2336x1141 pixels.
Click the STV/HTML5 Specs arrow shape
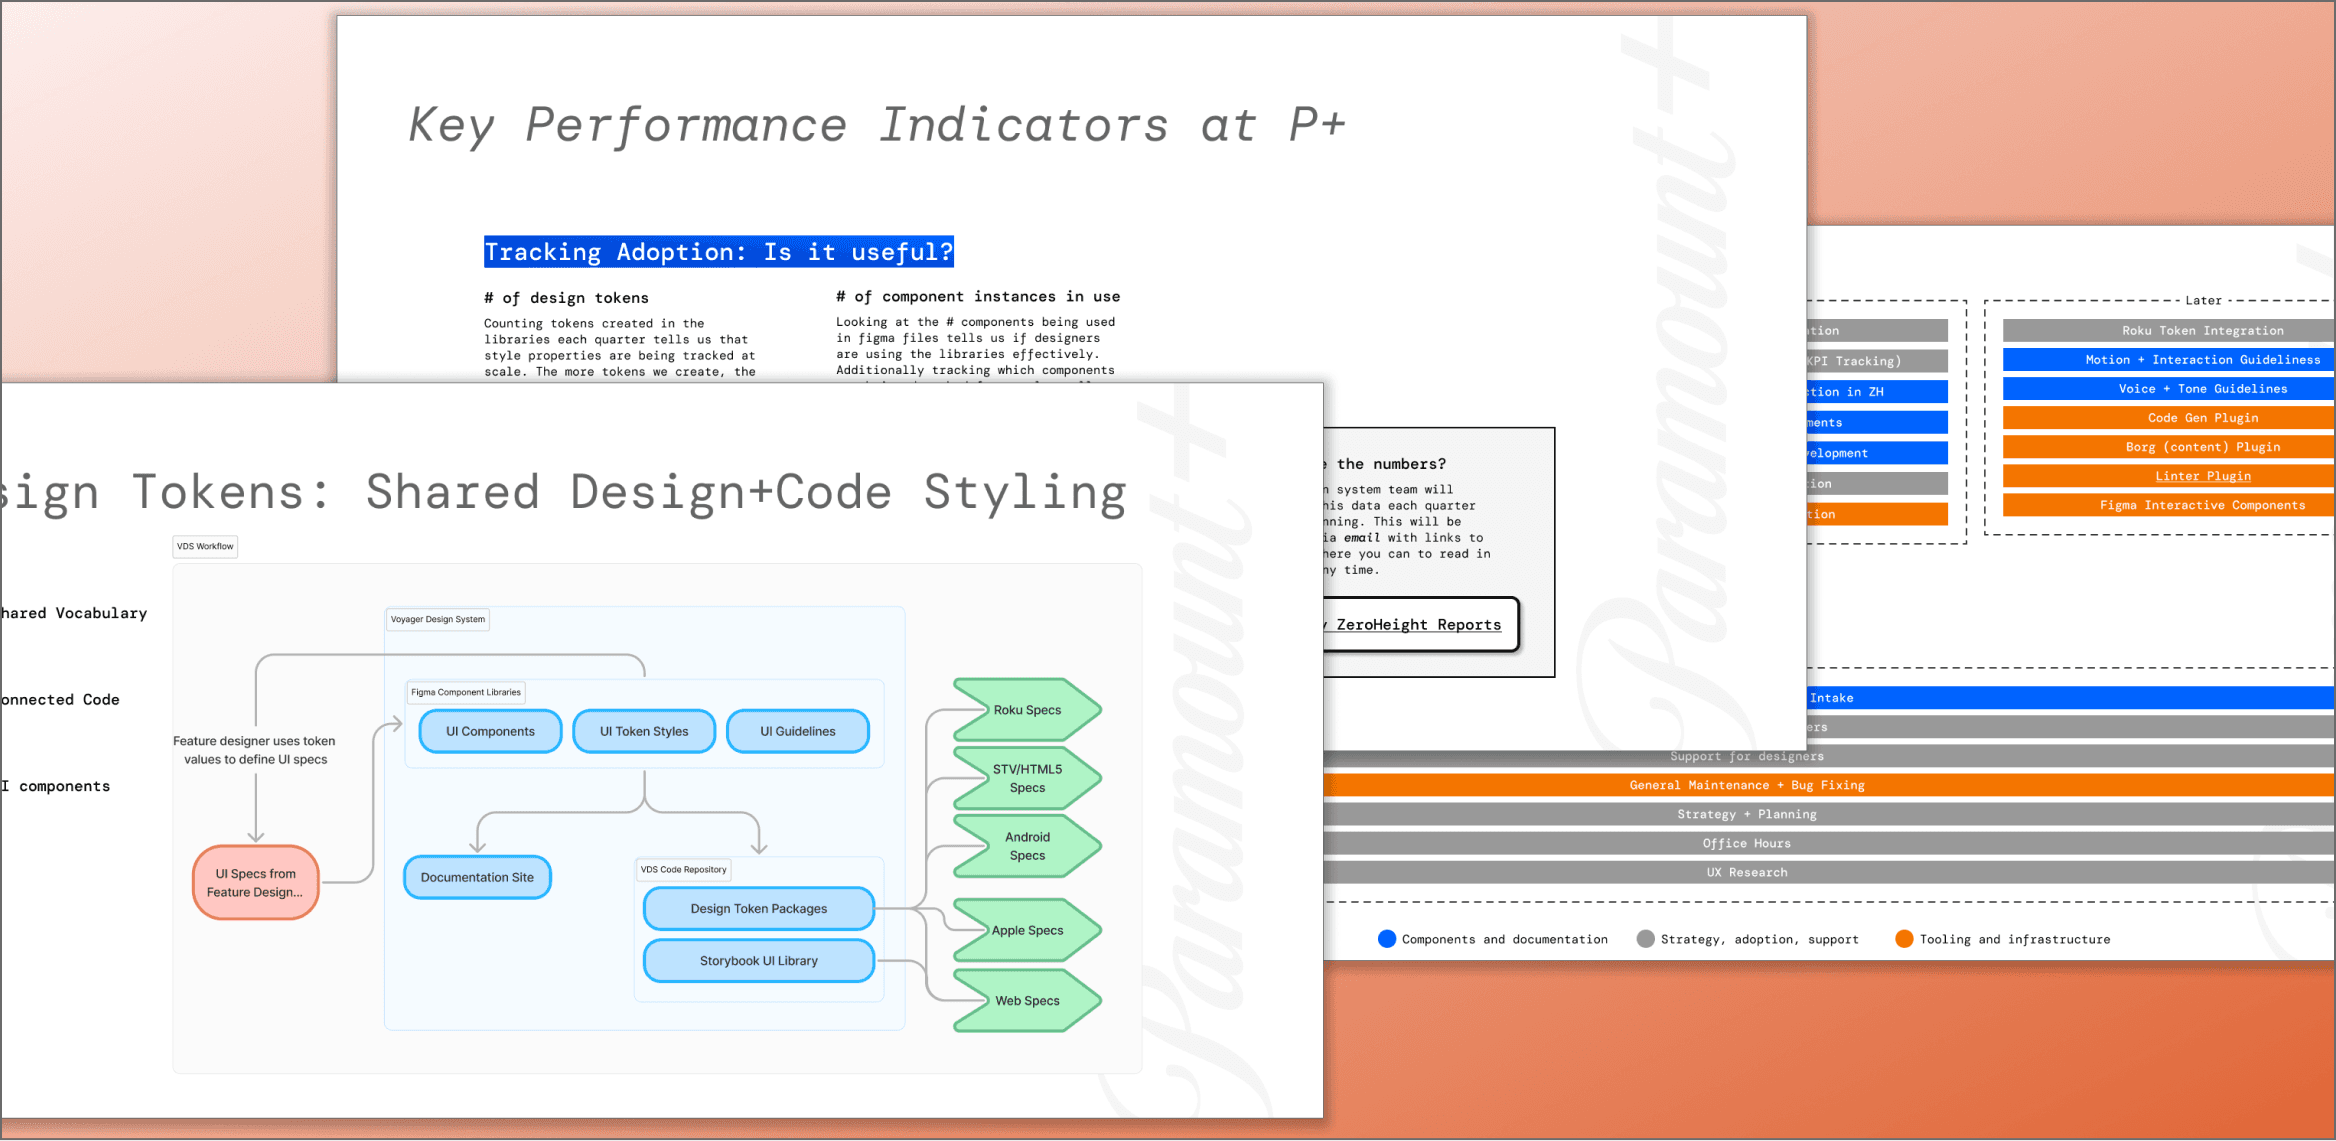click(x=1027, y=778)
